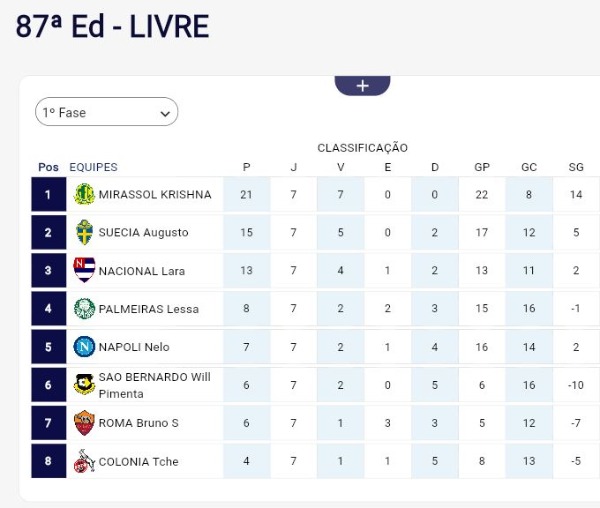
Task: Click the EQUIPES column header
Action: (93, 167)
